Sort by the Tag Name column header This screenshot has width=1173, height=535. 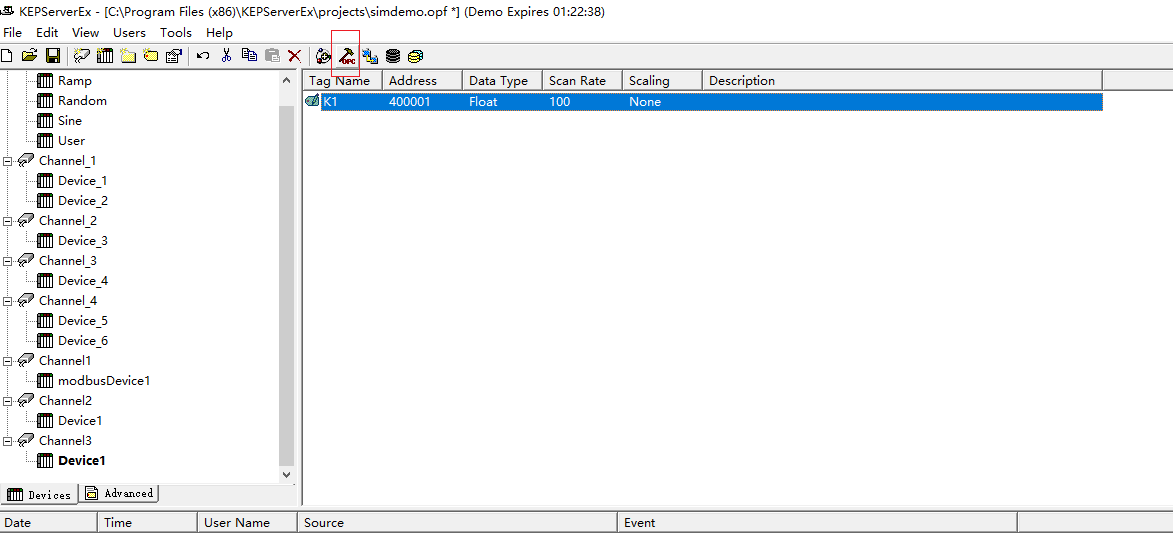pos(343,80)
